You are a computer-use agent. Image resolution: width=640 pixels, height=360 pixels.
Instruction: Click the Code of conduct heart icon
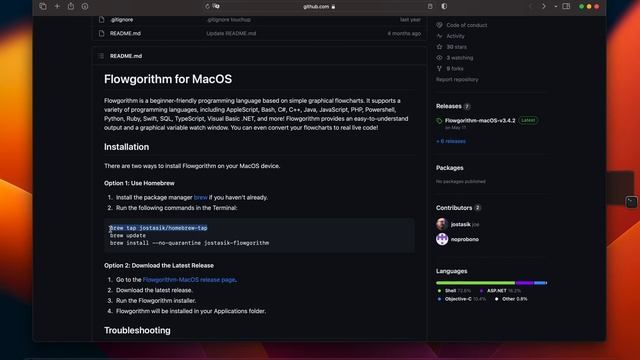(x=440, y=25)
